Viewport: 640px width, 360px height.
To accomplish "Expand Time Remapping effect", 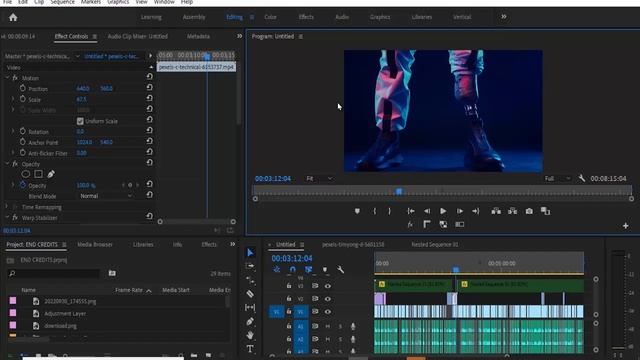I will [7, 207].
